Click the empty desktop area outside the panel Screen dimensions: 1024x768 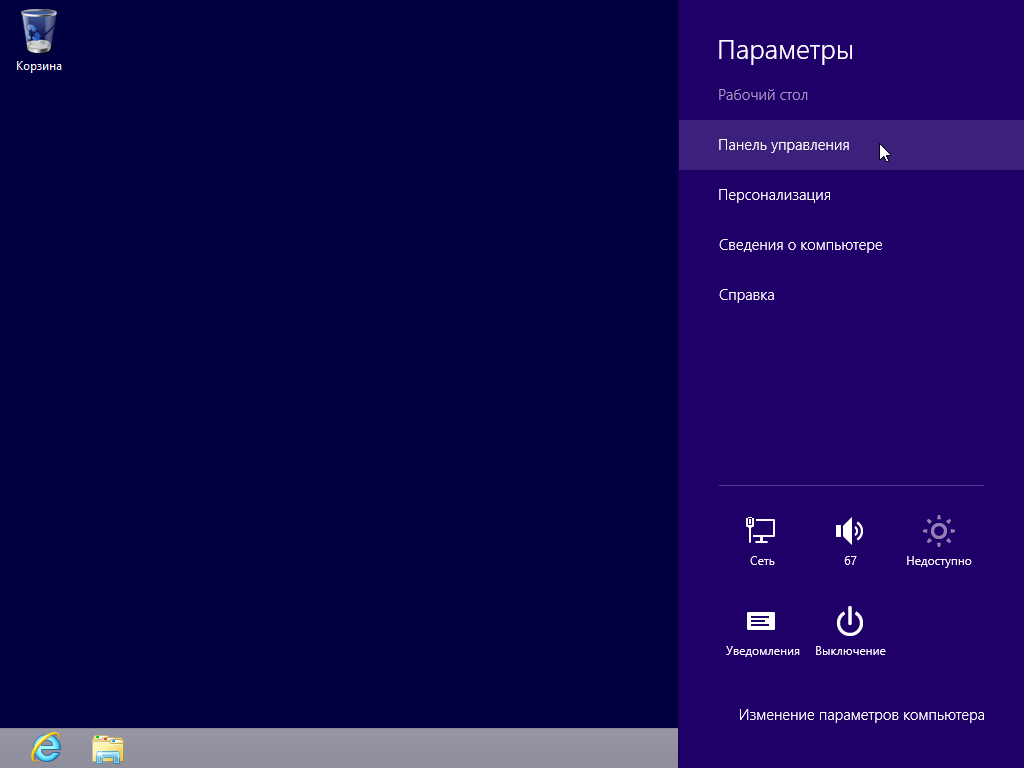click(x=340, y=400)
